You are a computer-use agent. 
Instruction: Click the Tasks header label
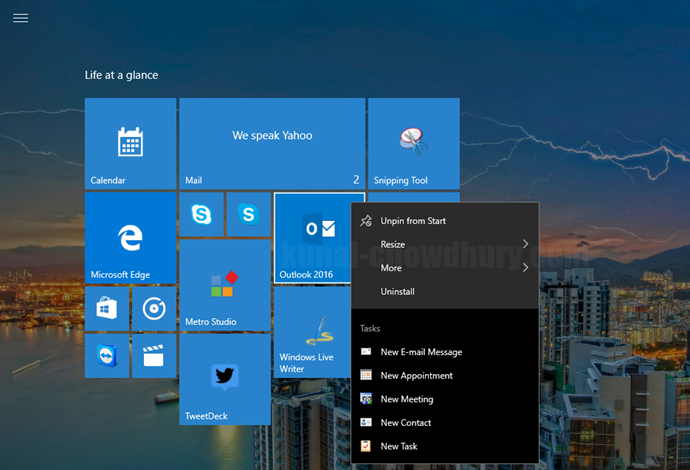[x=370, y=328]
